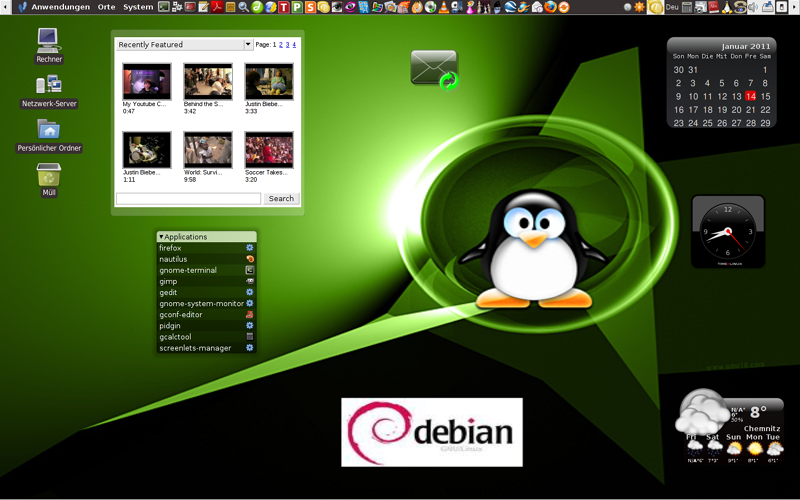Launch the red T office application

coord(284,7)
